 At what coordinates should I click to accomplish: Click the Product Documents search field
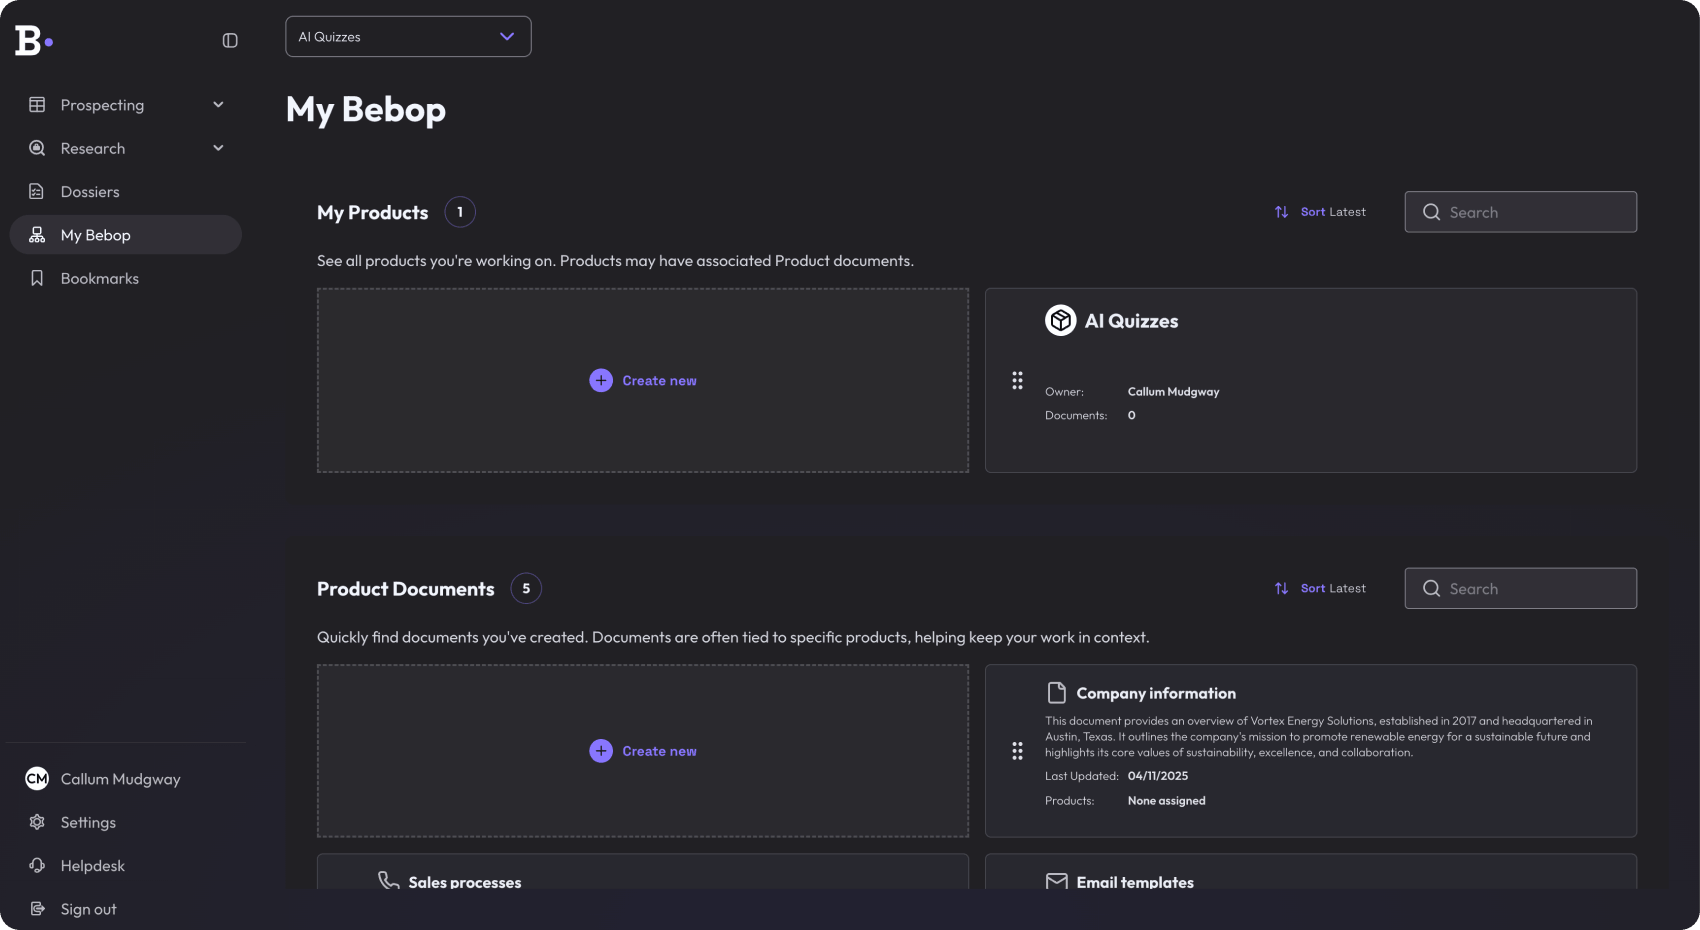click(x=1520, y=588)
